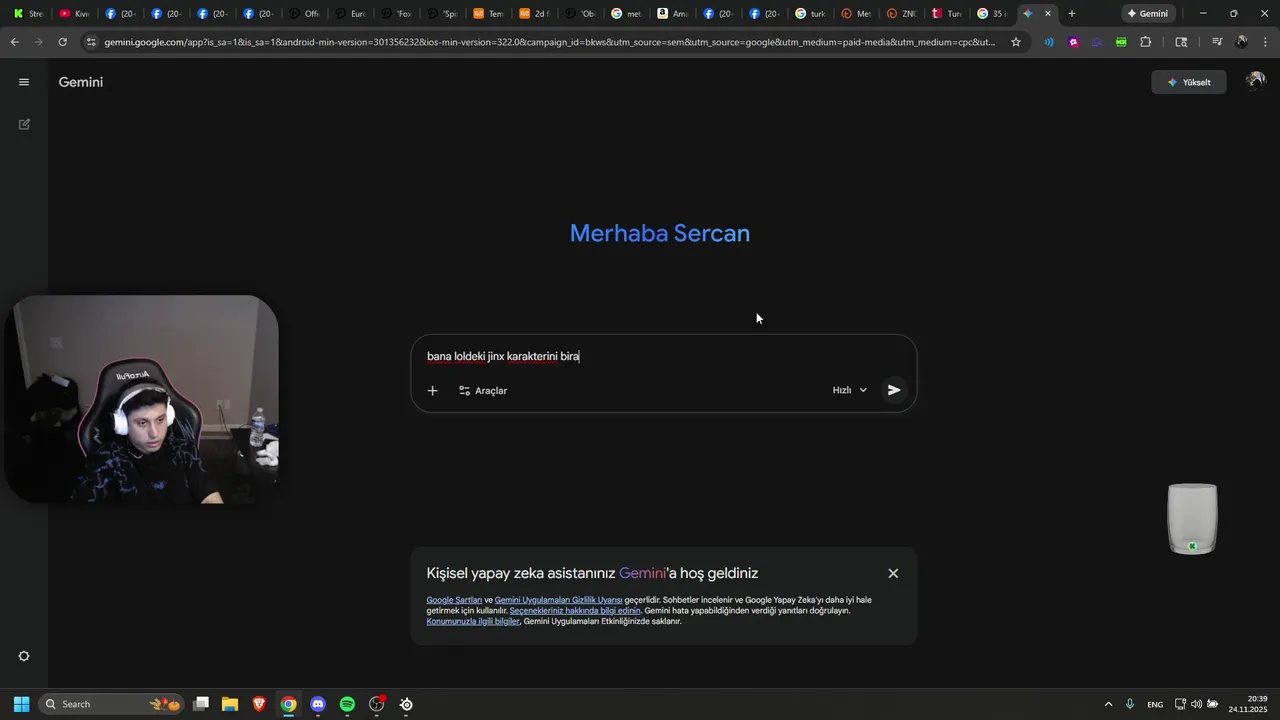Show hidden system tray icons
Image resolution: width=1280 pixels, height=720 pixels.
click(x=1108, y=704)
